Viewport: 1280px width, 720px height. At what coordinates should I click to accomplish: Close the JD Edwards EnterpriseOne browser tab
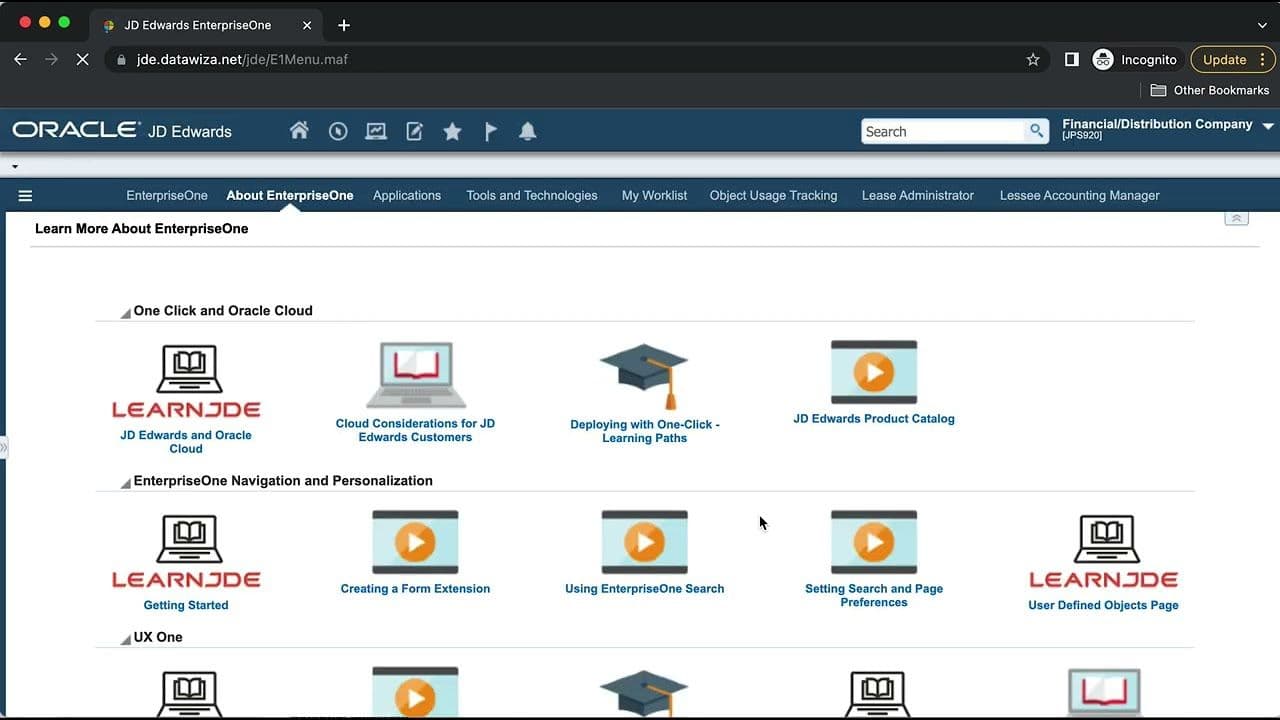click(x=307, y=25)
